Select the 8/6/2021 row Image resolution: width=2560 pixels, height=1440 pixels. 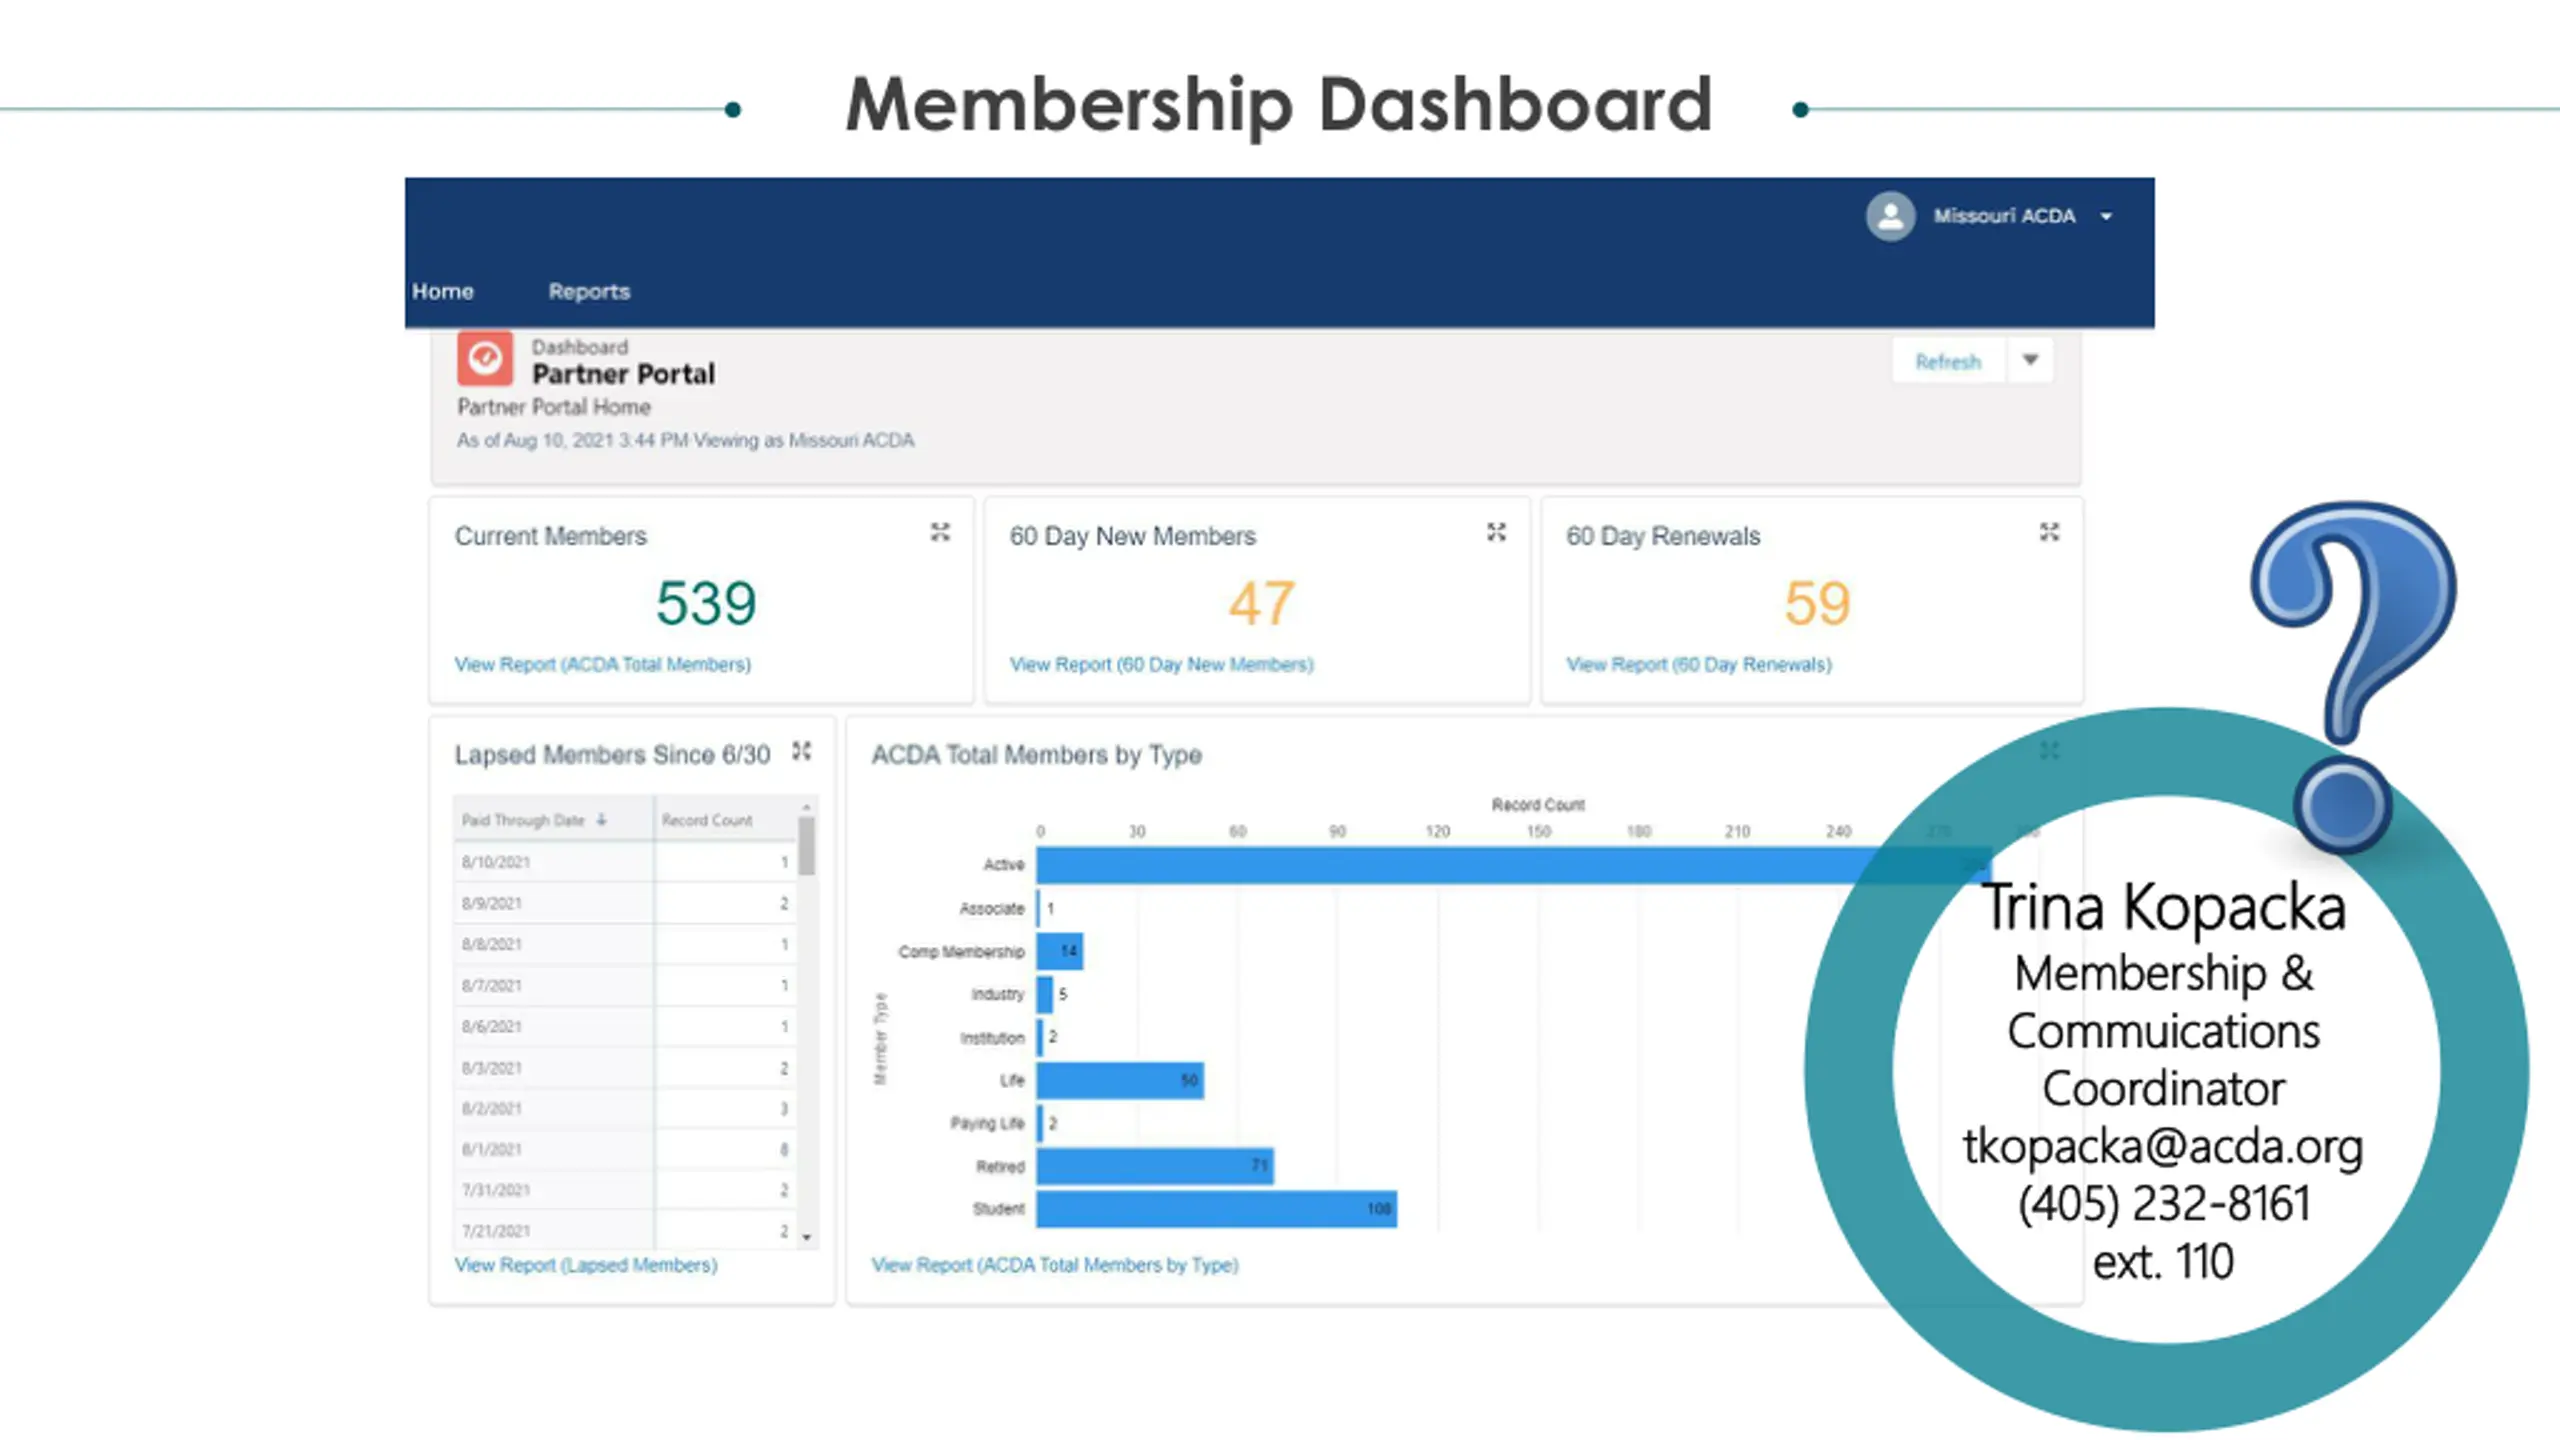625,1026
